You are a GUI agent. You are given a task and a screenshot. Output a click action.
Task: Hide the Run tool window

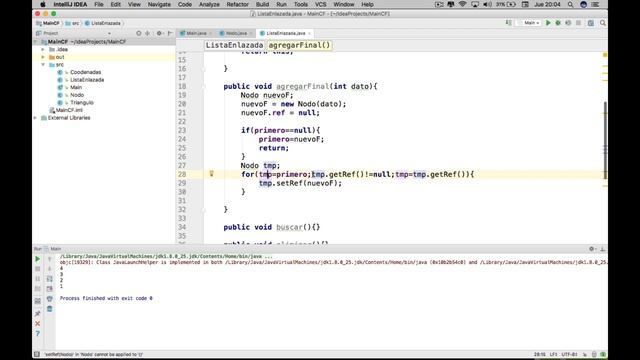[x=602, y=249]
